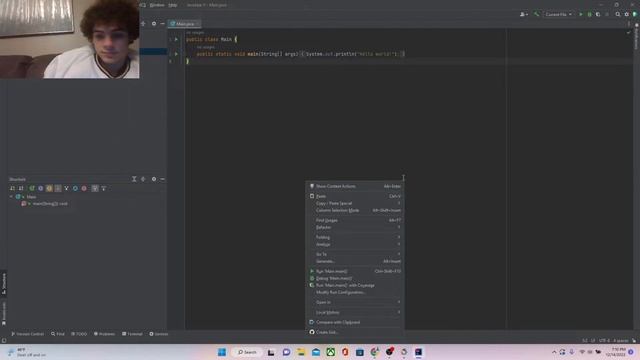Image resolution: width=640 pixels, height=360 pixels.
Task: Open the user account icon dropdown
Action: 524,14
